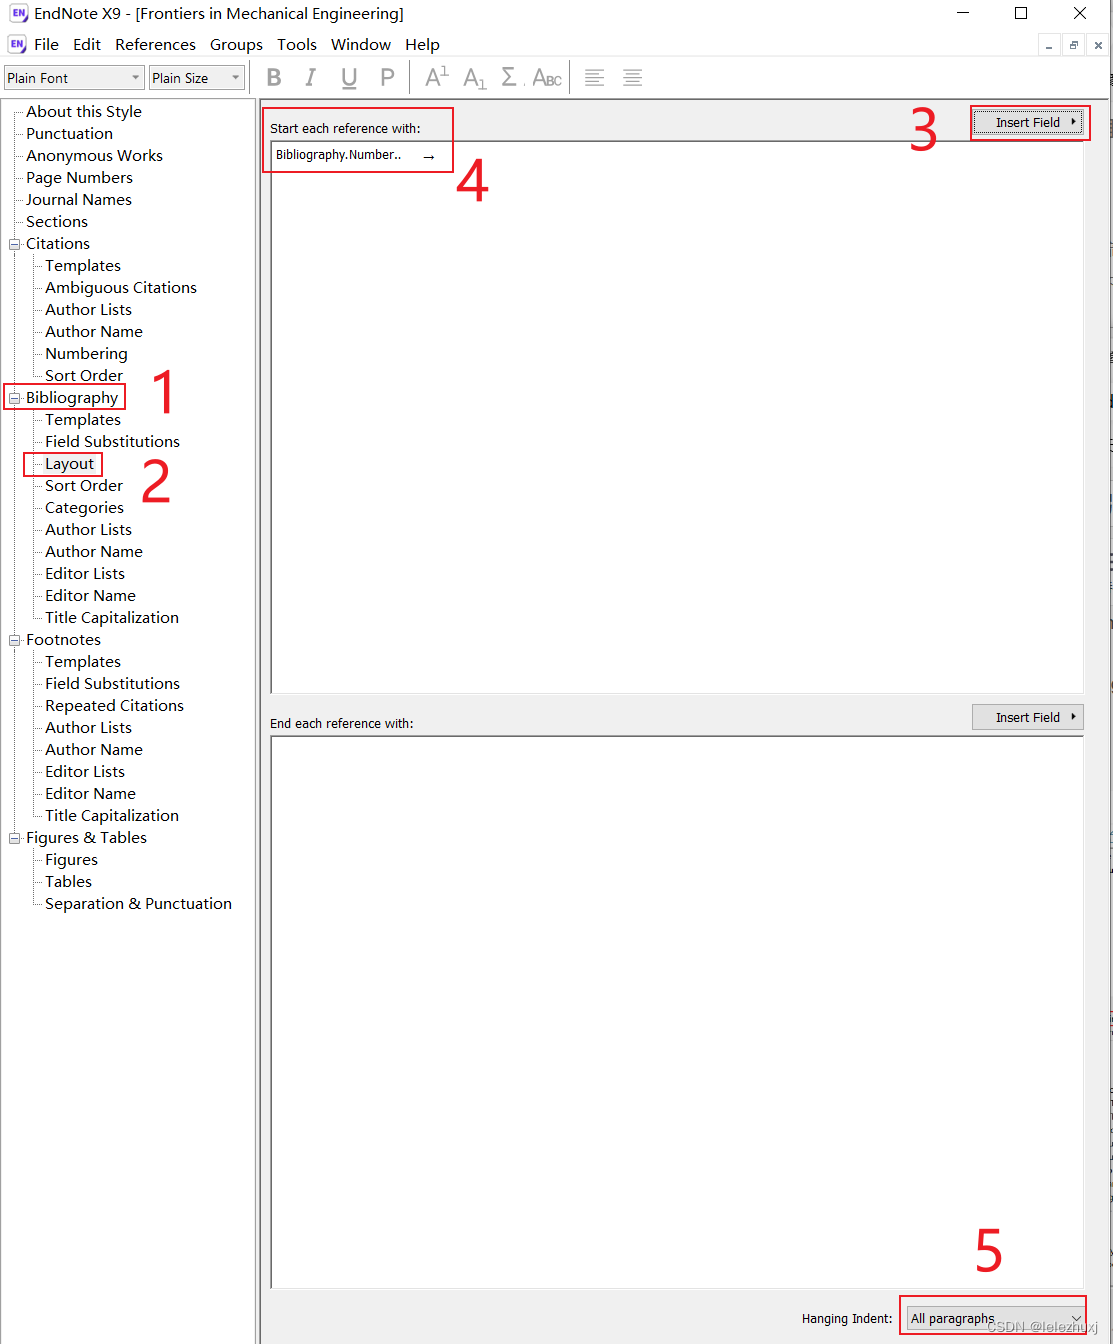Collapse the Bibliography tree node

(15, 398)
